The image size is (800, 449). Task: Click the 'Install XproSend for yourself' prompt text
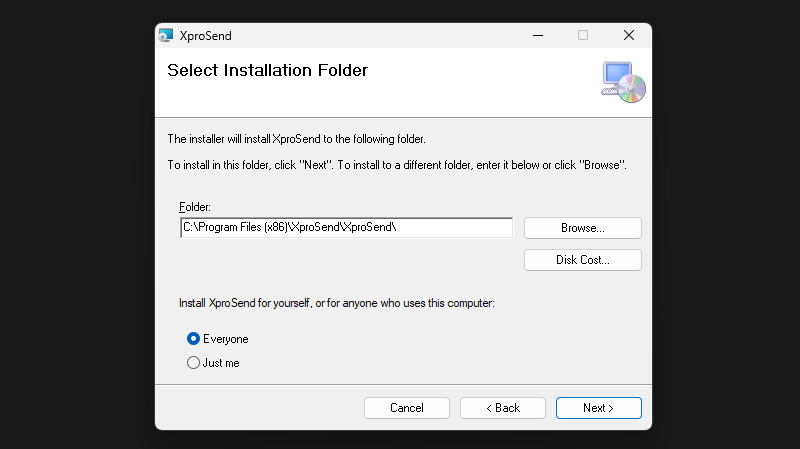pyautogui.click(x=336, y=302)
